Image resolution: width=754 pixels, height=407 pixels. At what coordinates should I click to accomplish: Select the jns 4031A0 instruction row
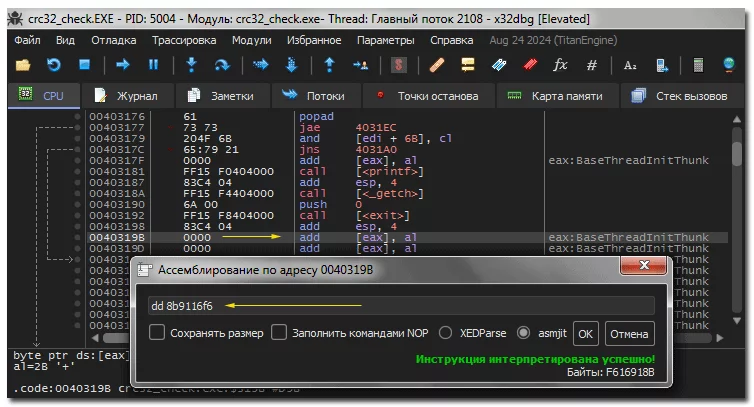point(407,150)
